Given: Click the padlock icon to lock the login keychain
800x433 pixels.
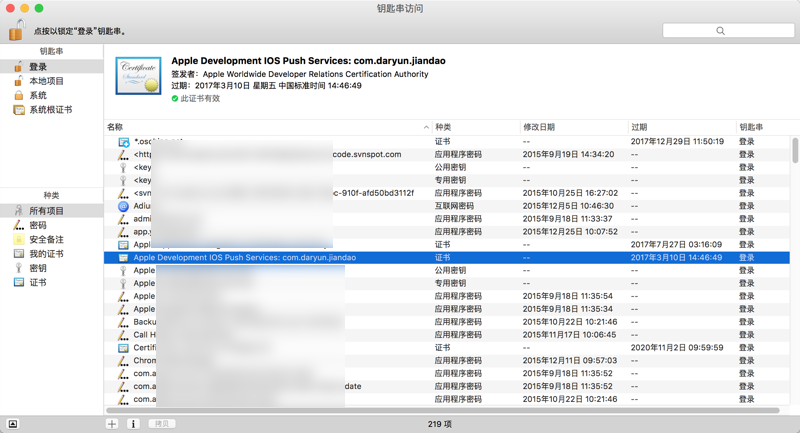Looking at the screenshot, I should 16,30.
